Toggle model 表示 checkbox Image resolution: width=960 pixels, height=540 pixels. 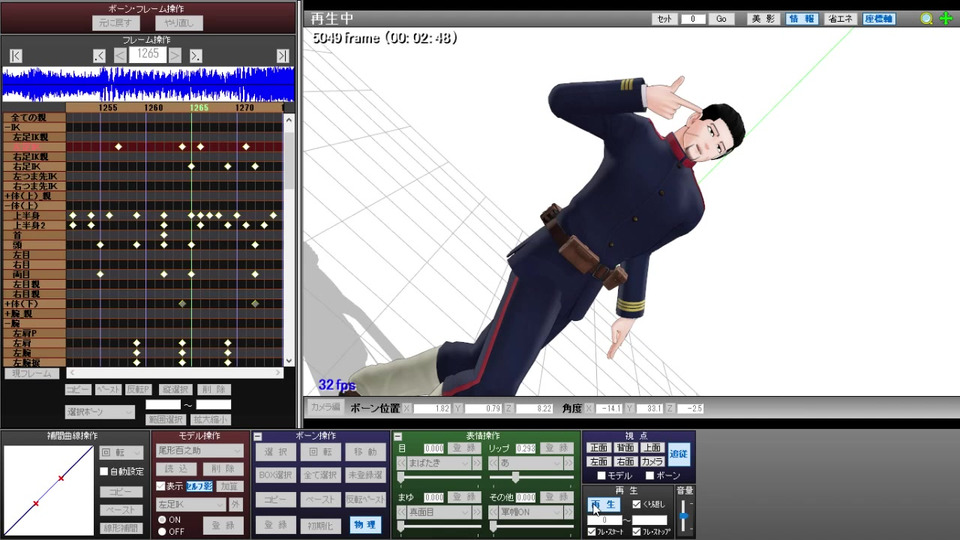[160, 486]
